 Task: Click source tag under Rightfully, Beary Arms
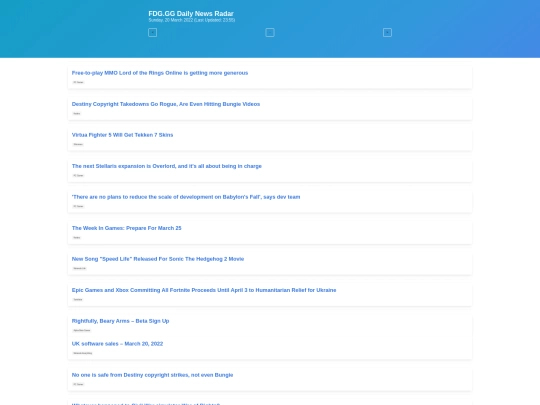82,330
